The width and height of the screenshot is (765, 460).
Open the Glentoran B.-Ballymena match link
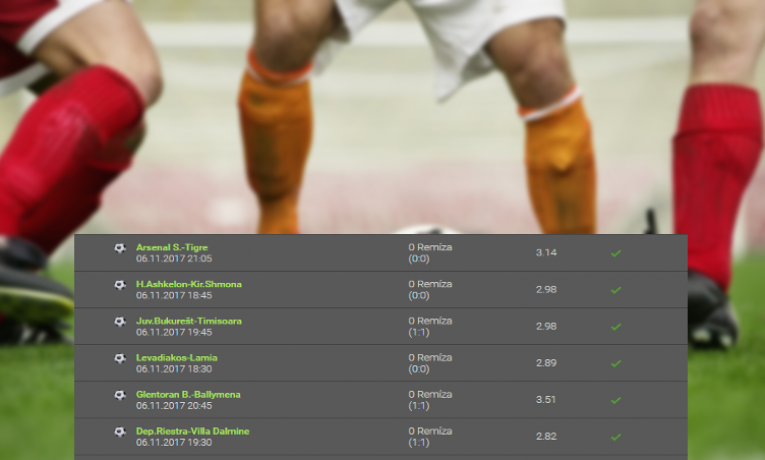[188, 394]
